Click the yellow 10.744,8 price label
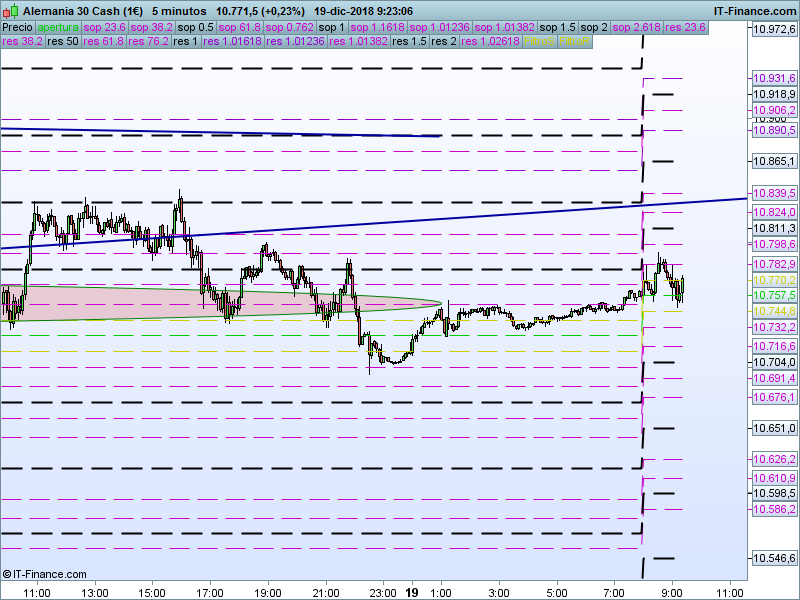Image resolution: width=800 pixels, height=600 pixels. pyautogui.click(x=774, y=311)
